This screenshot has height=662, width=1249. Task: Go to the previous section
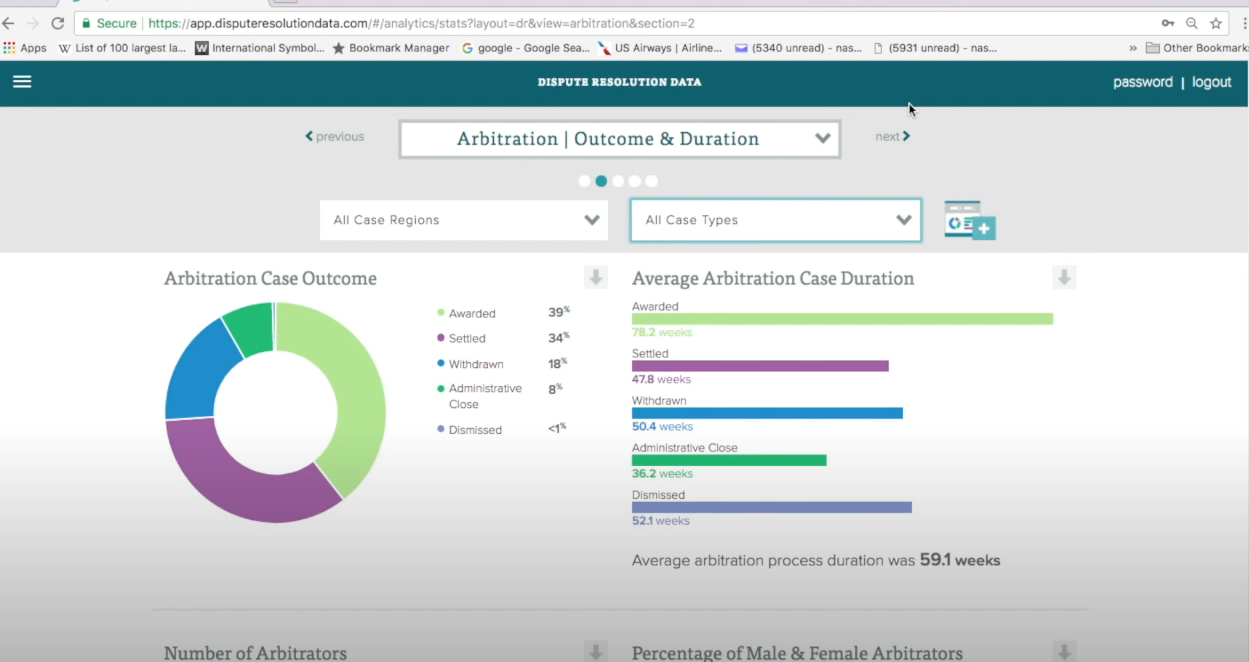click(335, 137)
